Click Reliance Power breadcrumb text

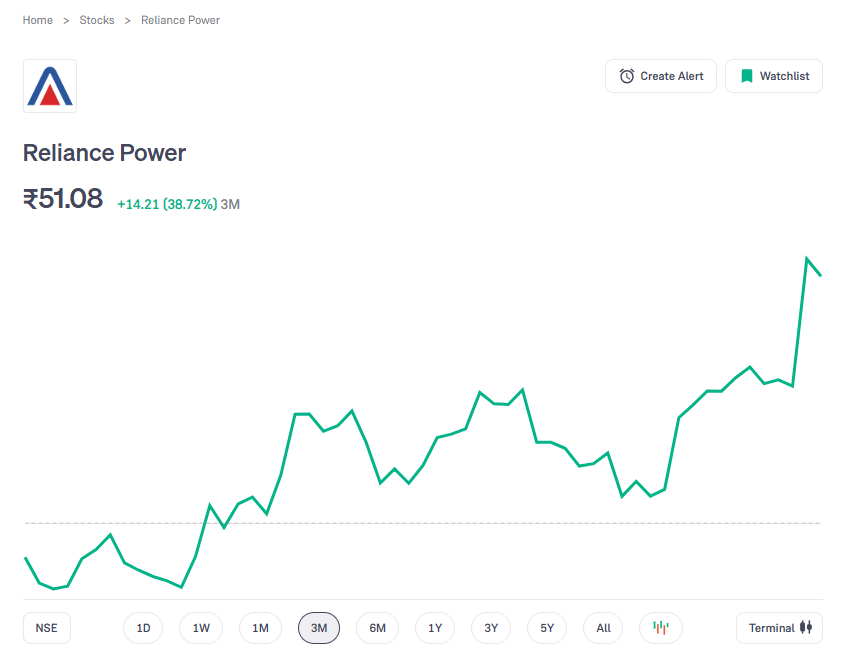tap(181, 20)
